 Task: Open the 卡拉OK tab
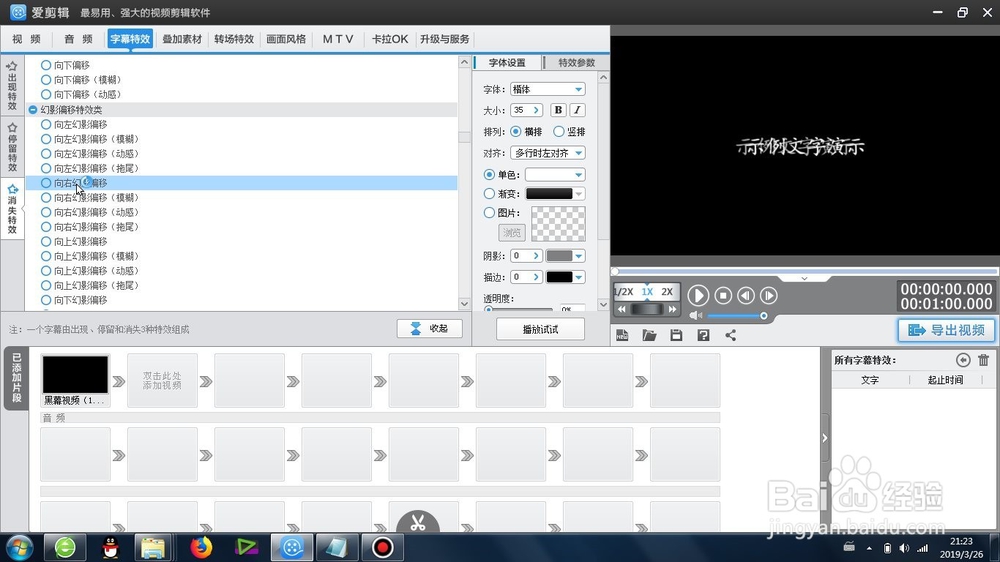tap(390, 39)
